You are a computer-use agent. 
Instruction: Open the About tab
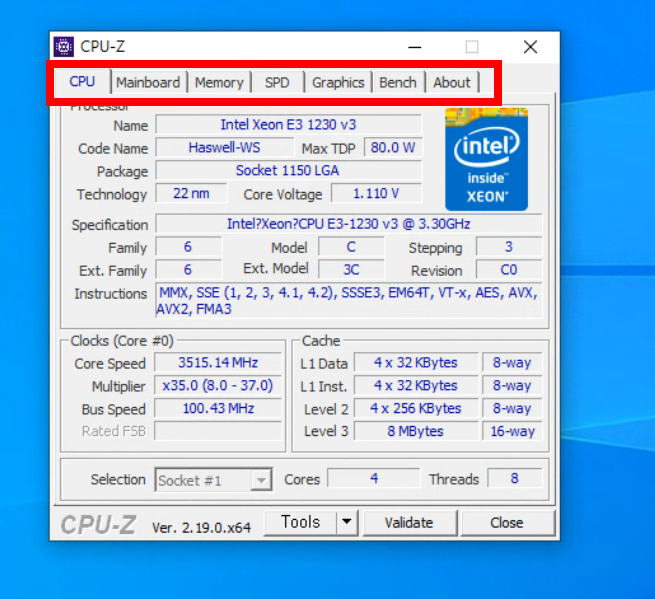click(x=452, y=82)
